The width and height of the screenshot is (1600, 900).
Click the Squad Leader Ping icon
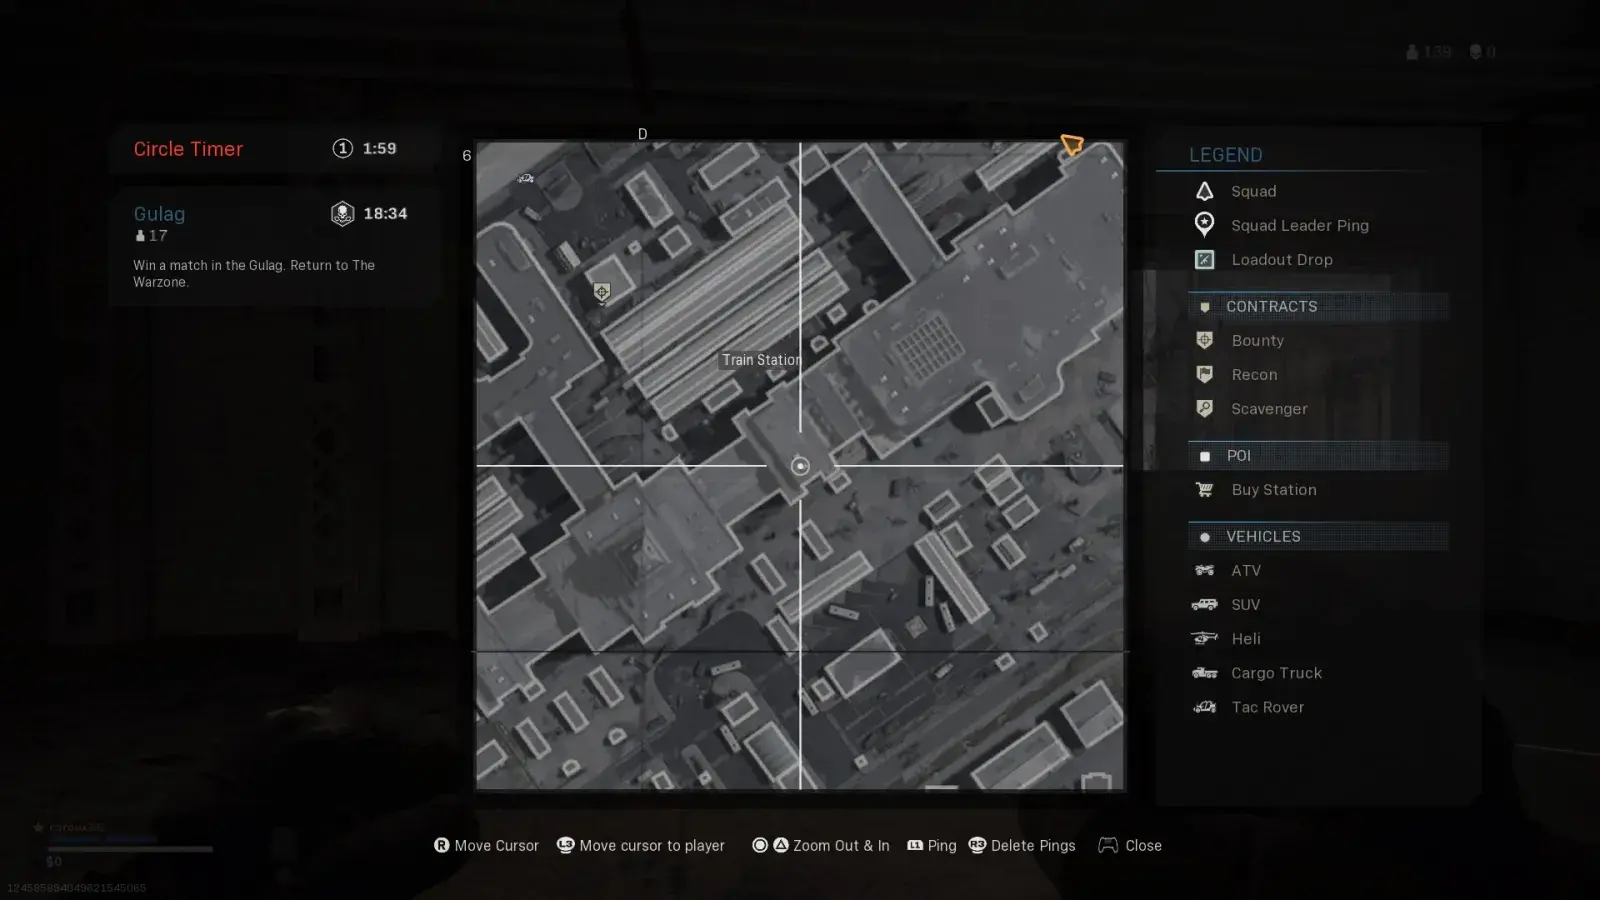coord(1205,225)
